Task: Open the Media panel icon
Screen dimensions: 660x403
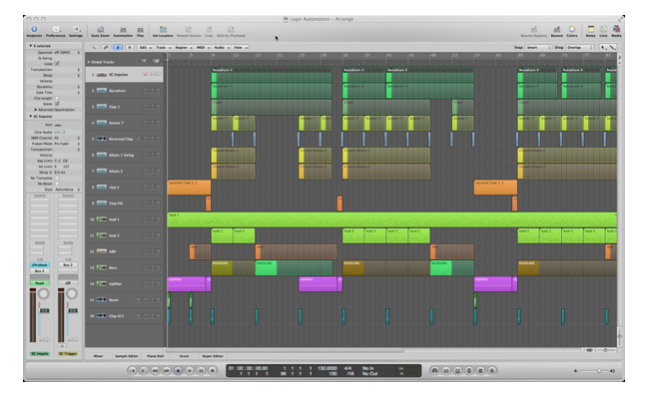Action: [616, 31]
